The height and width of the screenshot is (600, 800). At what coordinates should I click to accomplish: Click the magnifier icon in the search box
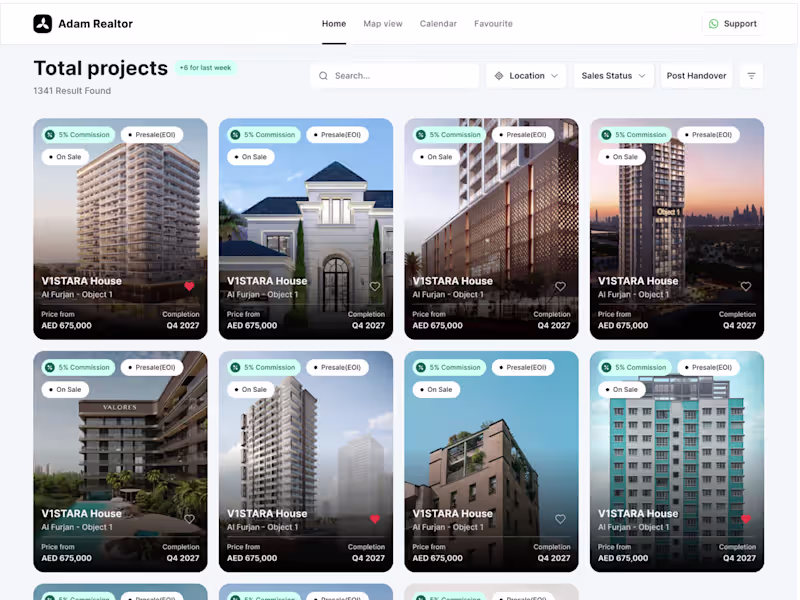point(323,76)
